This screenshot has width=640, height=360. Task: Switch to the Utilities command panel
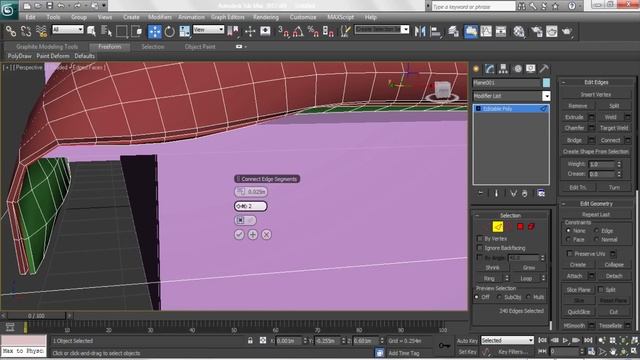544,69
